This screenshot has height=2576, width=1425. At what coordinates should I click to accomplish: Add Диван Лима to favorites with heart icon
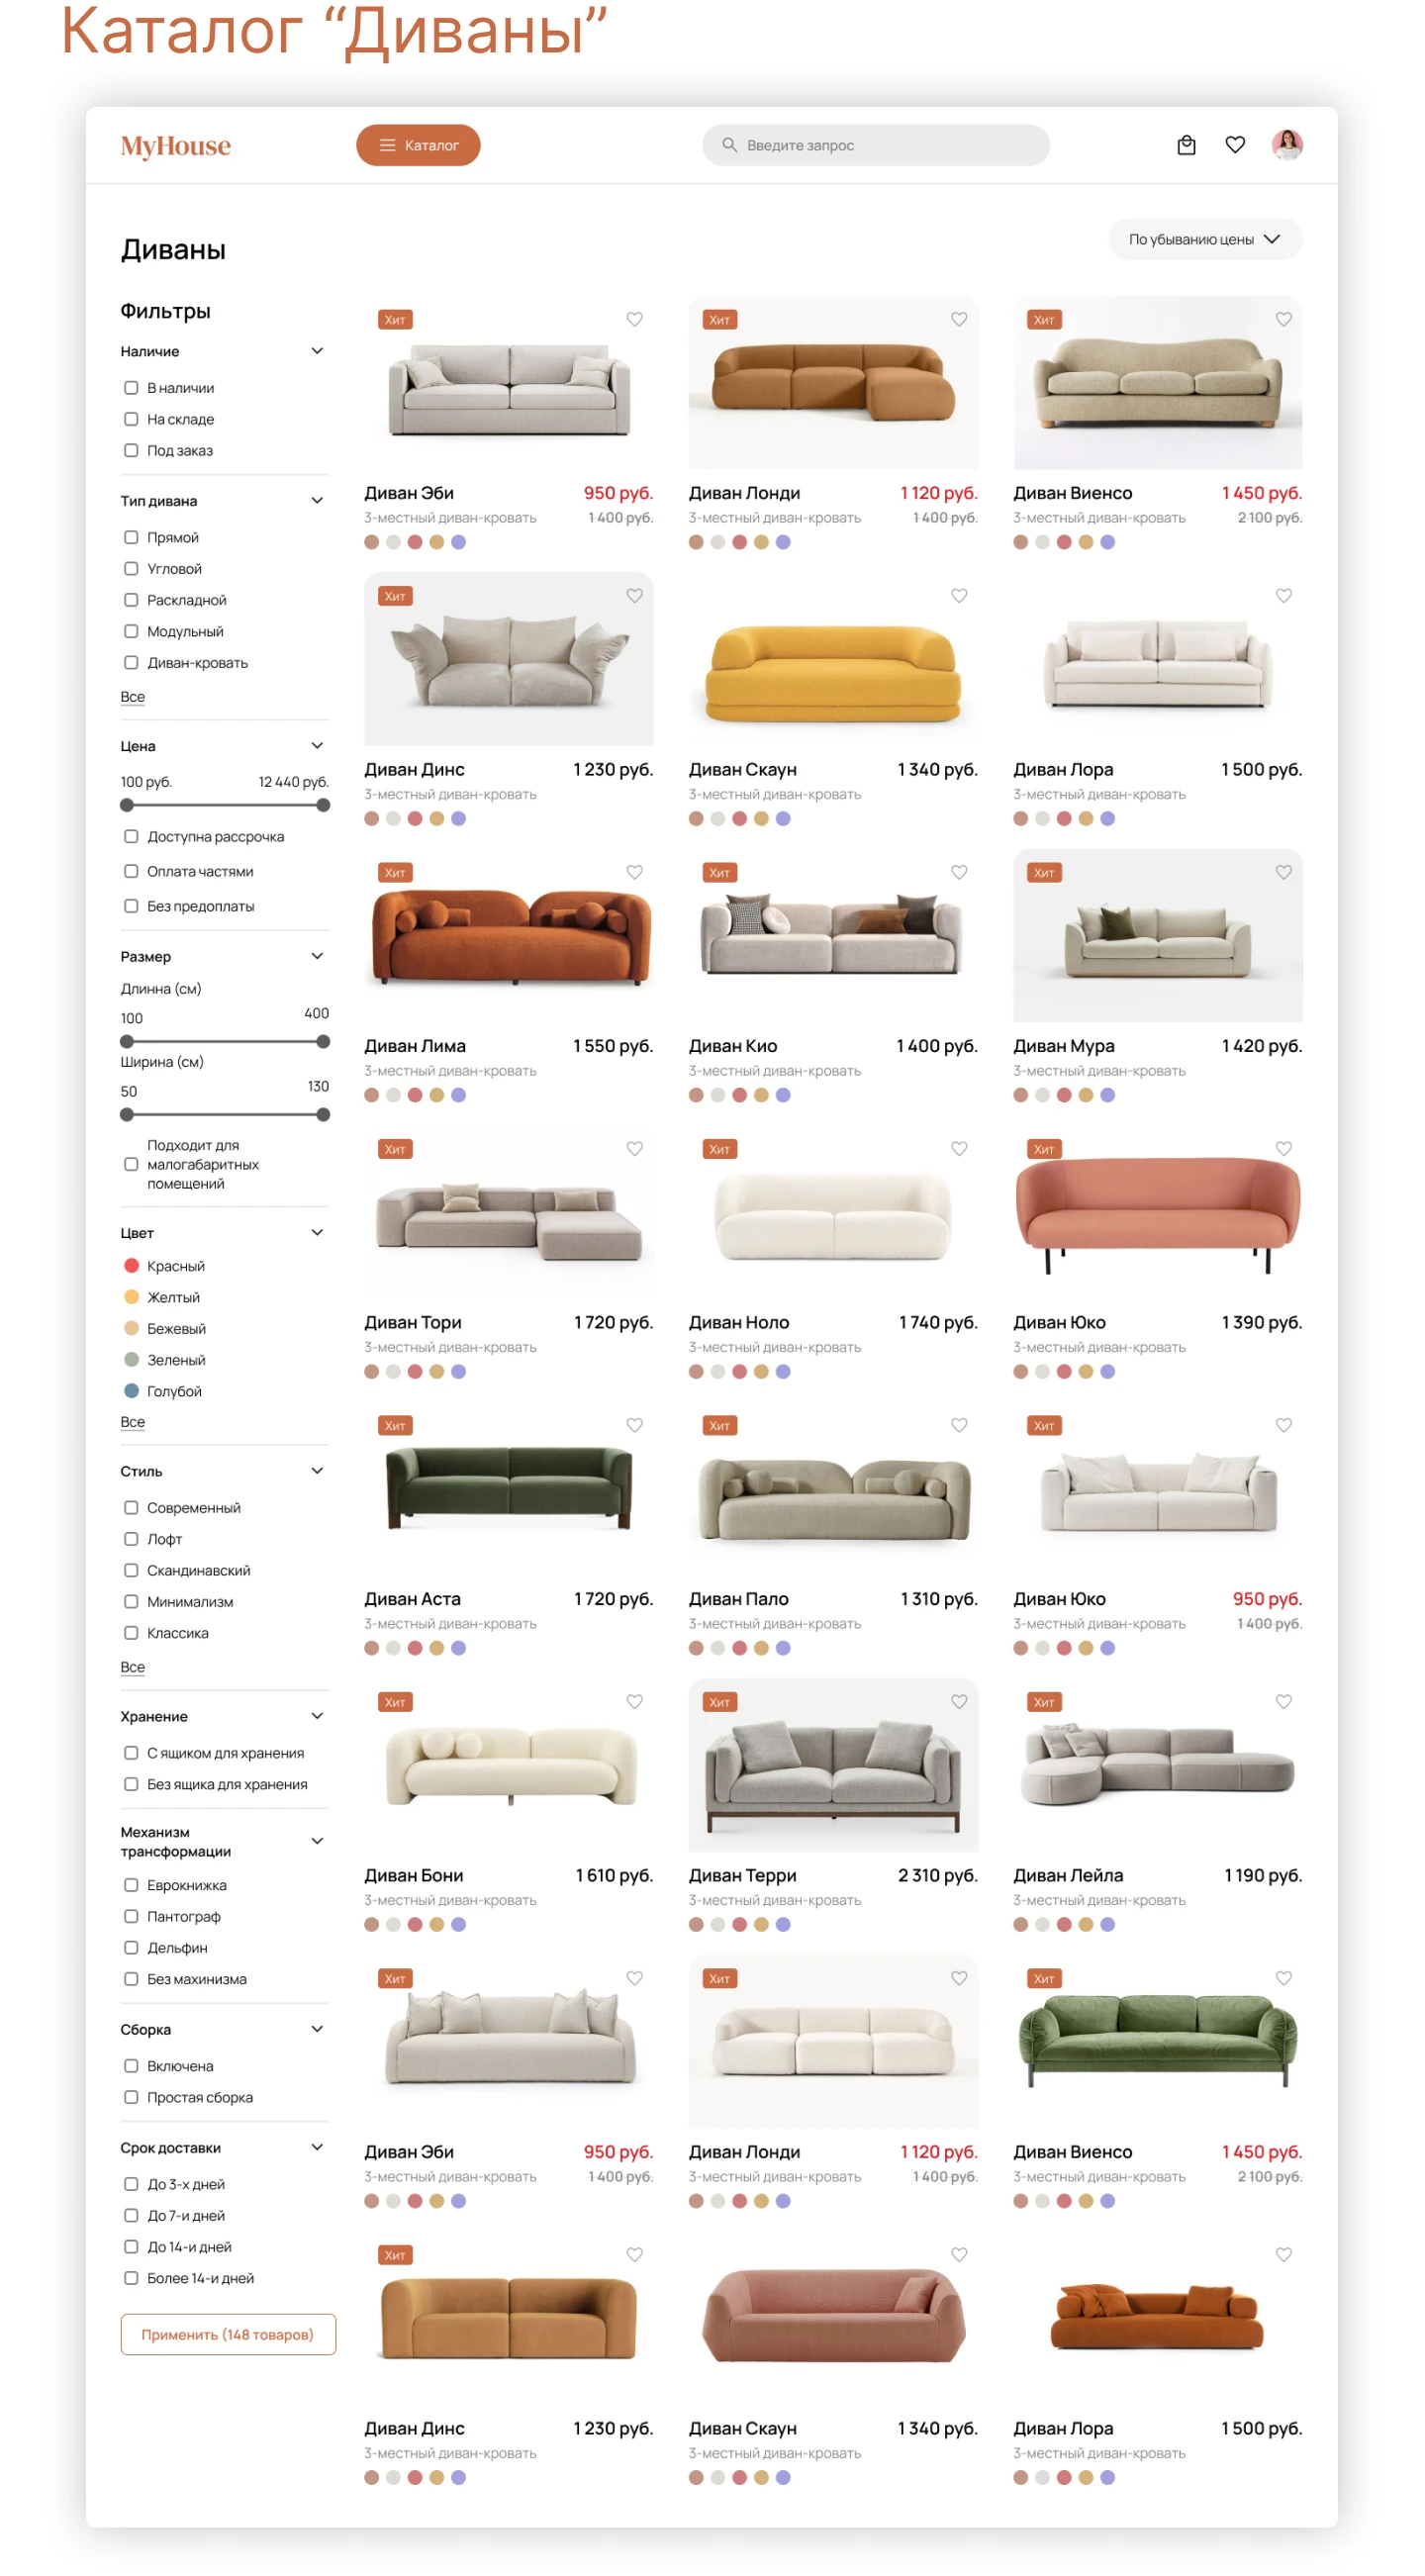(634, 872)
